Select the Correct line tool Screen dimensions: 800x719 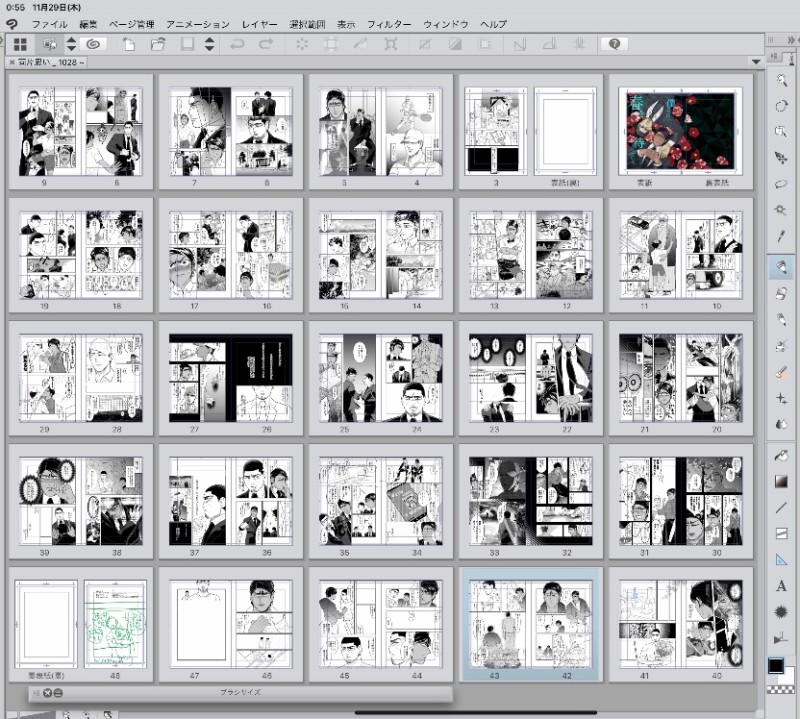point(781,638)
